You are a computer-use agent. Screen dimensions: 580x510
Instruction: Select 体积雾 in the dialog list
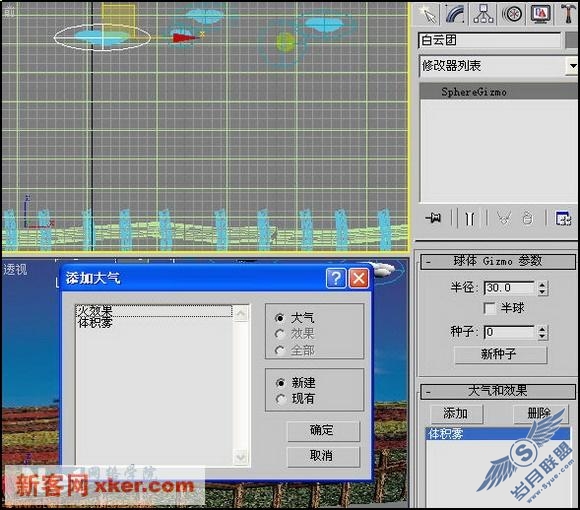tap(95, 323)
